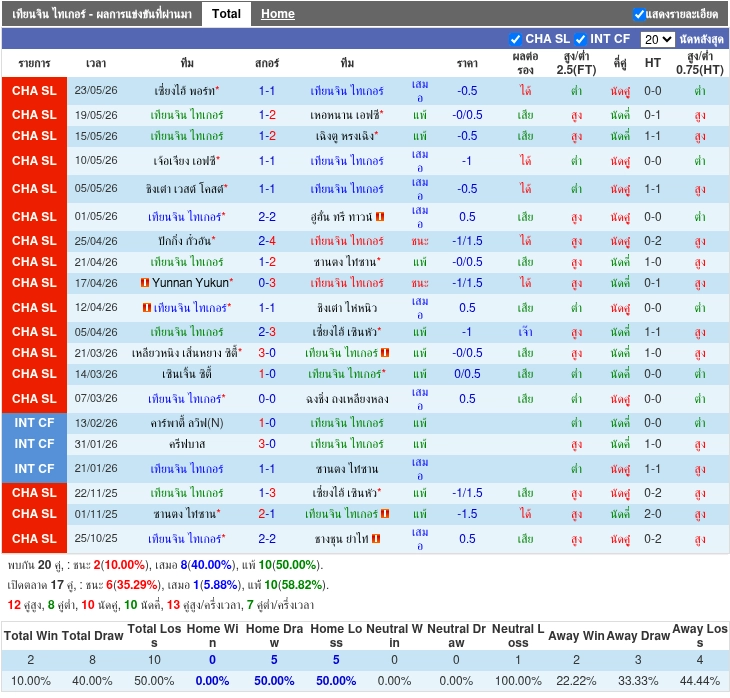Select date cell 07/03/26

tap(96, 399)
